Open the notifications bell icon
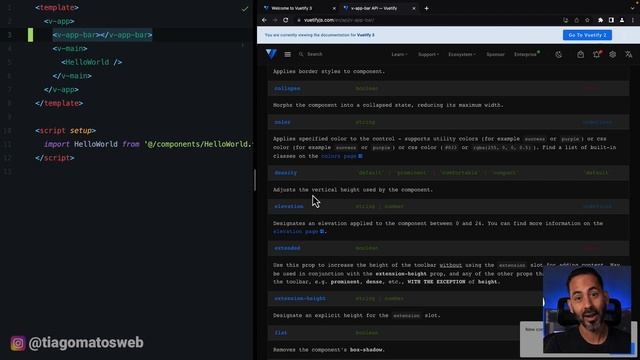The width and height of the screenshot is (640, 360). (x=597, y=54)
